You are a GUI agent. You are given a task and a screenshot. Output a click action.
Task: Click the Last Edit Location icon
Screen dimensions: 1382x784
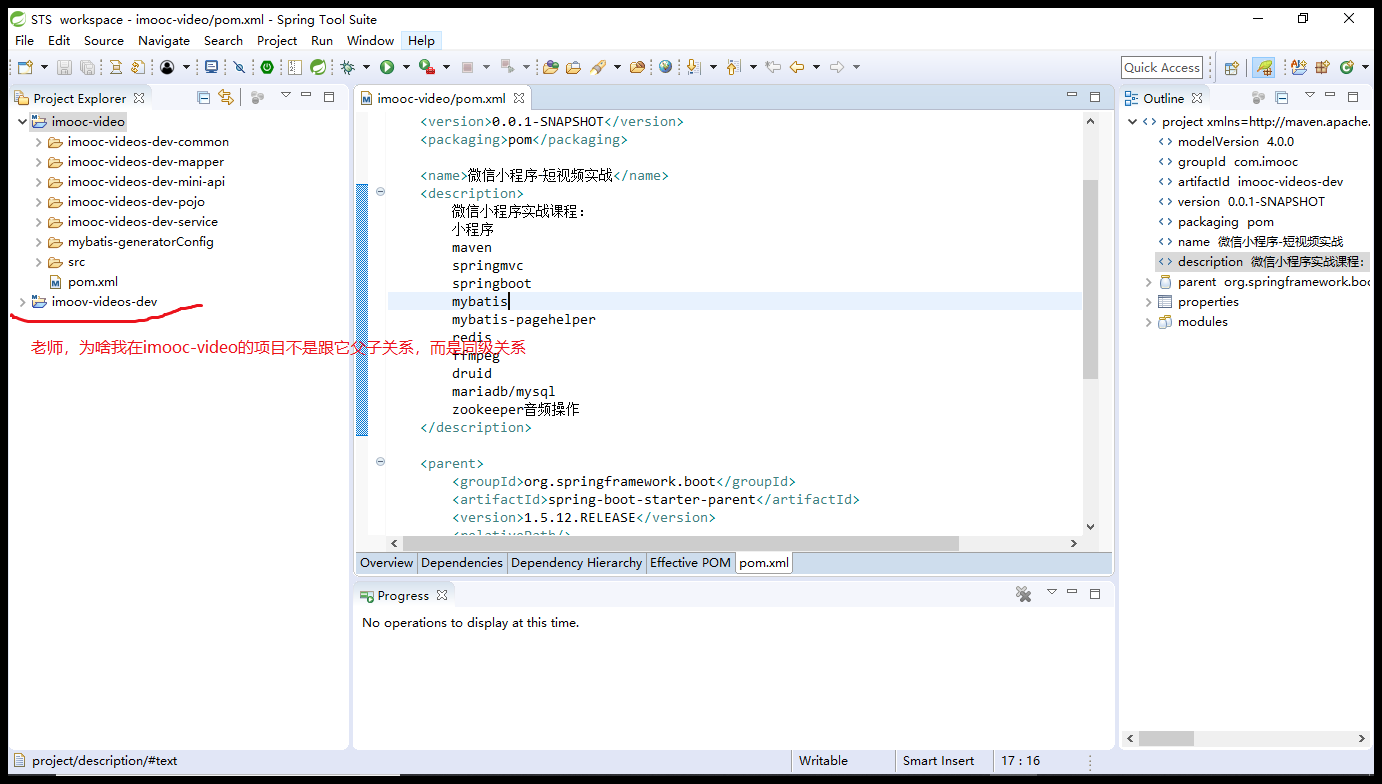(x=772, y=67)
